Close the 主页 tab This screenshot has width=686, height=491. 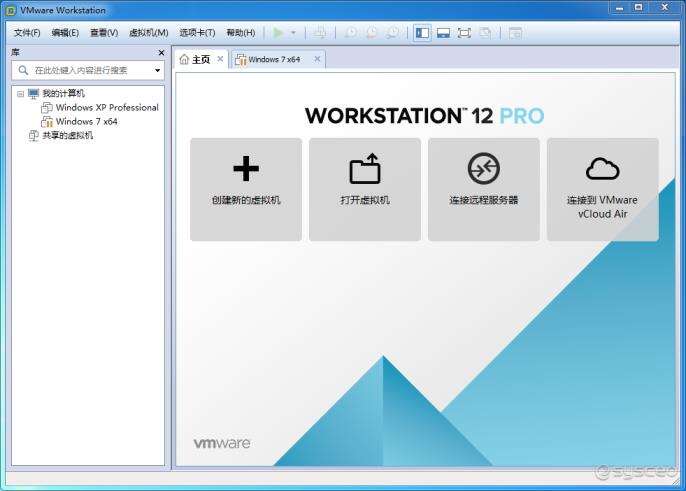click(220, 59)
